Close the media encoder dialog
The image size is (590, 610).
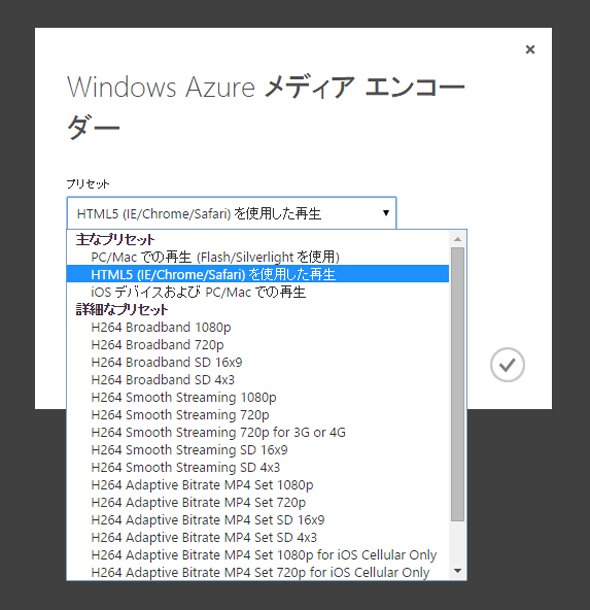[530, 49]
